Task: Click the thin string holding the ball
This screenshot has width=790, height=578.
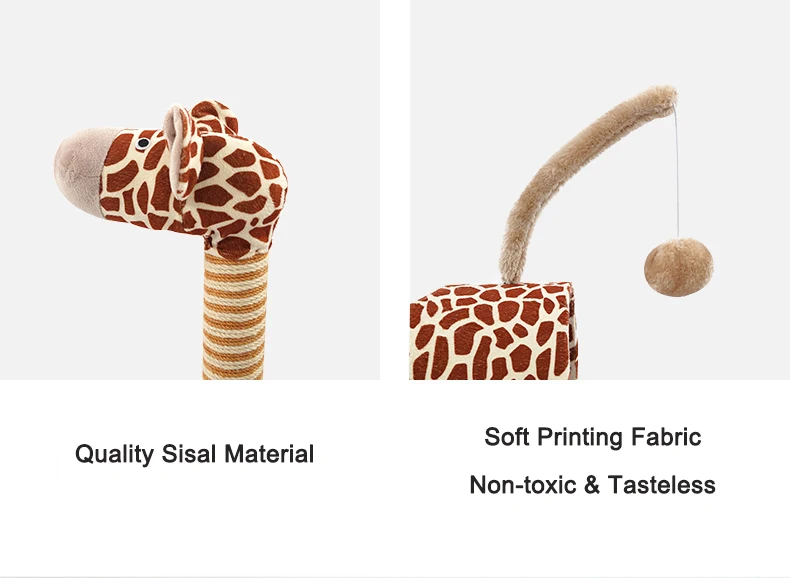Action: [677, 172]
